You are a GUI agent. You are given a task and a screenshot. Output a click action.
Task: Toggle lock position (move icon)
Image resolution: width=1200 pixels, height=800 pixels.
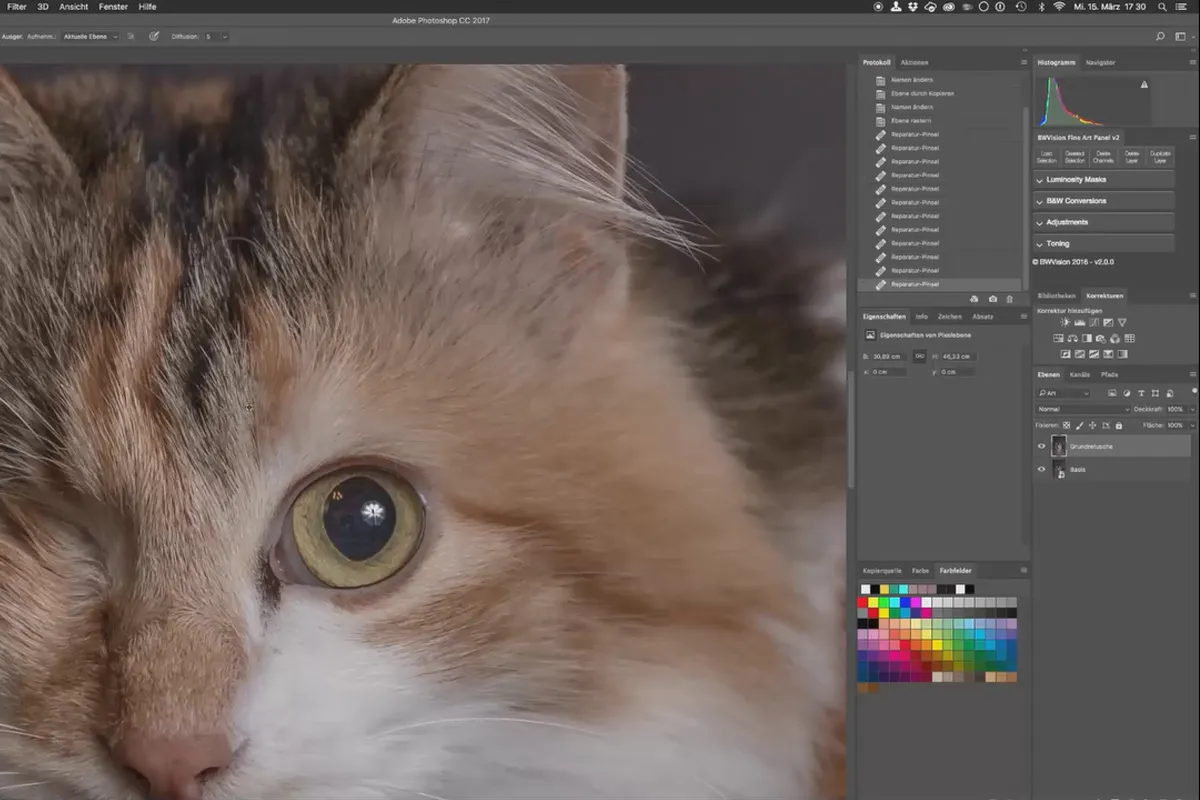[1093, 426]
